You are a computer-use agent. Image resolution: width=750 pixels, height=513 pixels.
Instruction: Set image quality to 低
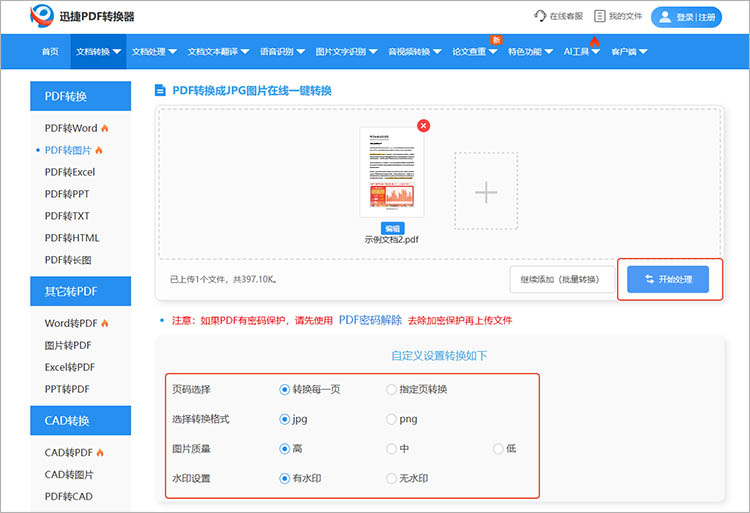pyautogui.click(x=498, y=448)
